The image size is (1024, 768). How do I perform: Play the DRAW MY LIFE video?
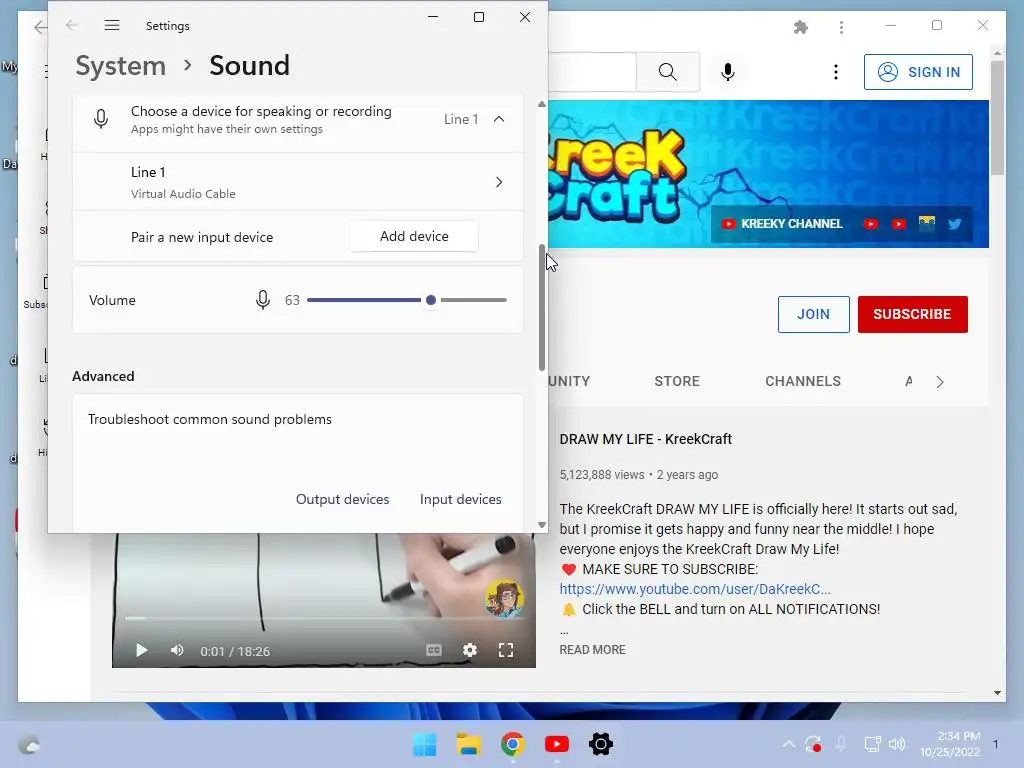click(141, 650)
